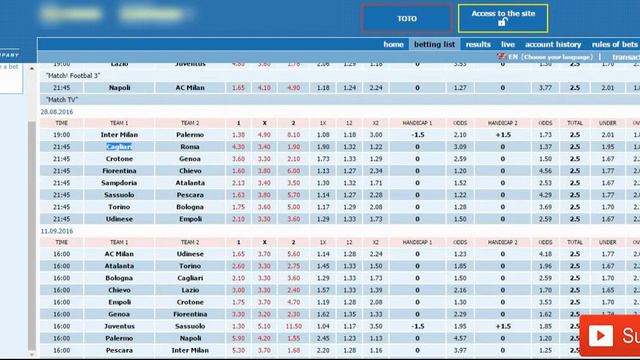
Task: Click odds 3.60 for Crotone vs Genoa
Action: (238, 159)
